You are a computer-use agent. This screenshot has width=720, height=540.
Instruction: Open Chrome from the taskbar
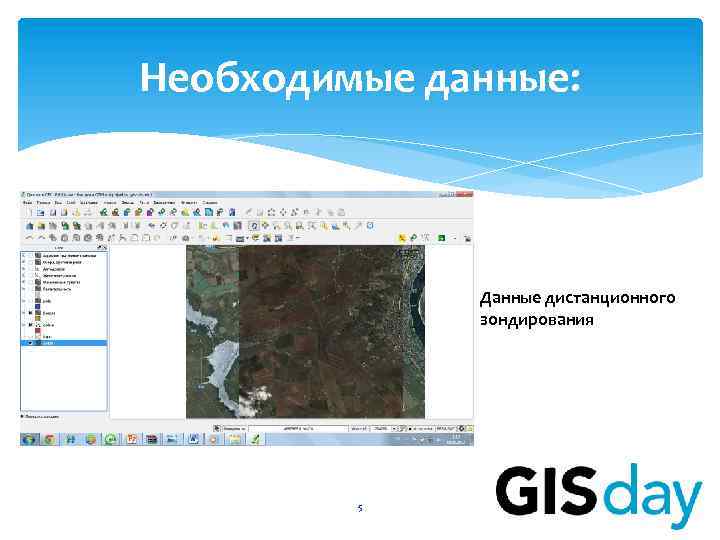50,439
